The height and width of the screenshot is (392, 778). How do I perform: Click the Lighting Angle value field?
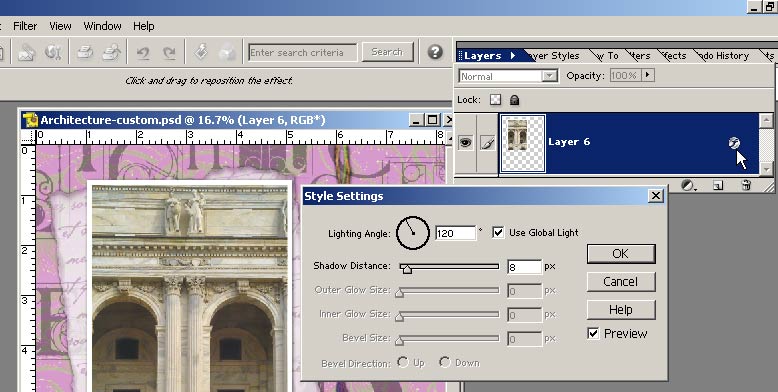(455, 232)
